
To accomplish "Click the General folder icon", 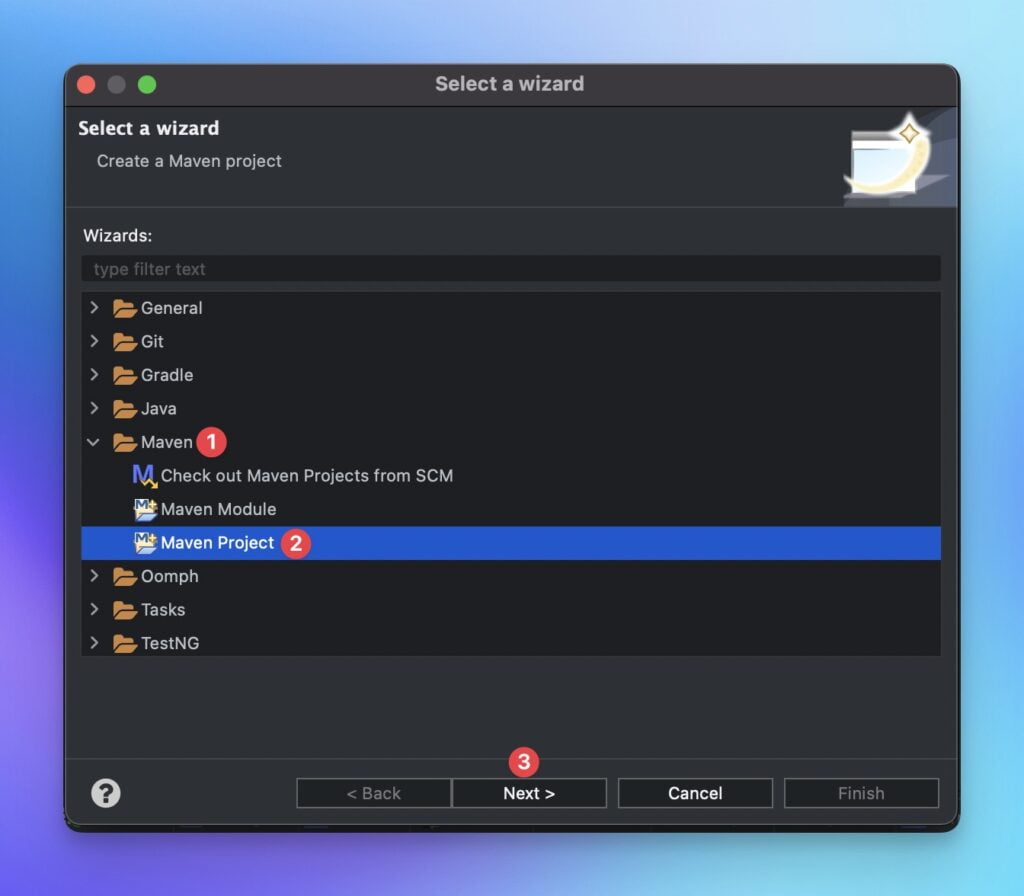I will pyautogui.click(x=124, y=308).
